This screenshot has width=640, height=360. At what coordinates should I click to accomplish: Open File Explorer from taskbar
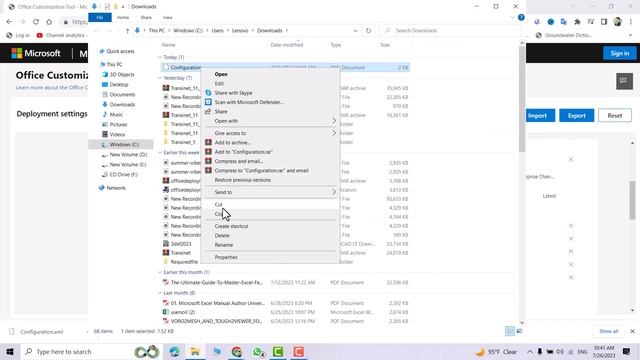tap(195, 352)
